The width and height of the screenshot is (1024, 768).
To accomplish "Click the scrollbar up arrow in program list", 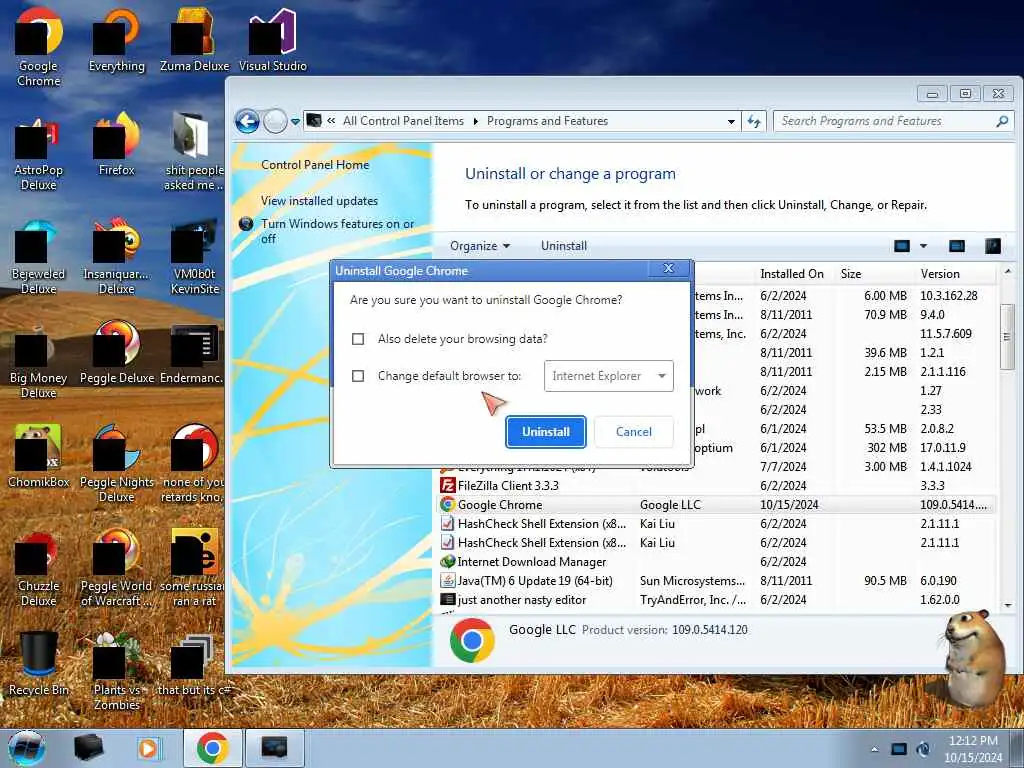I will (x=1007, y=271).
